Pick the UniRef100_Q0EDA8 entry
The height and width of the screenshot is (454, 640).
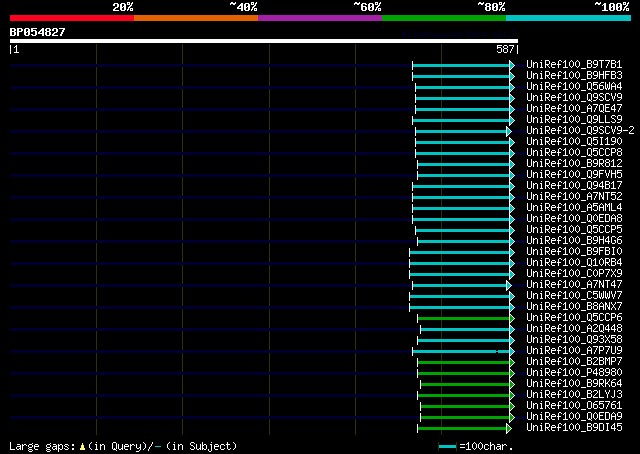click(574, 219)
